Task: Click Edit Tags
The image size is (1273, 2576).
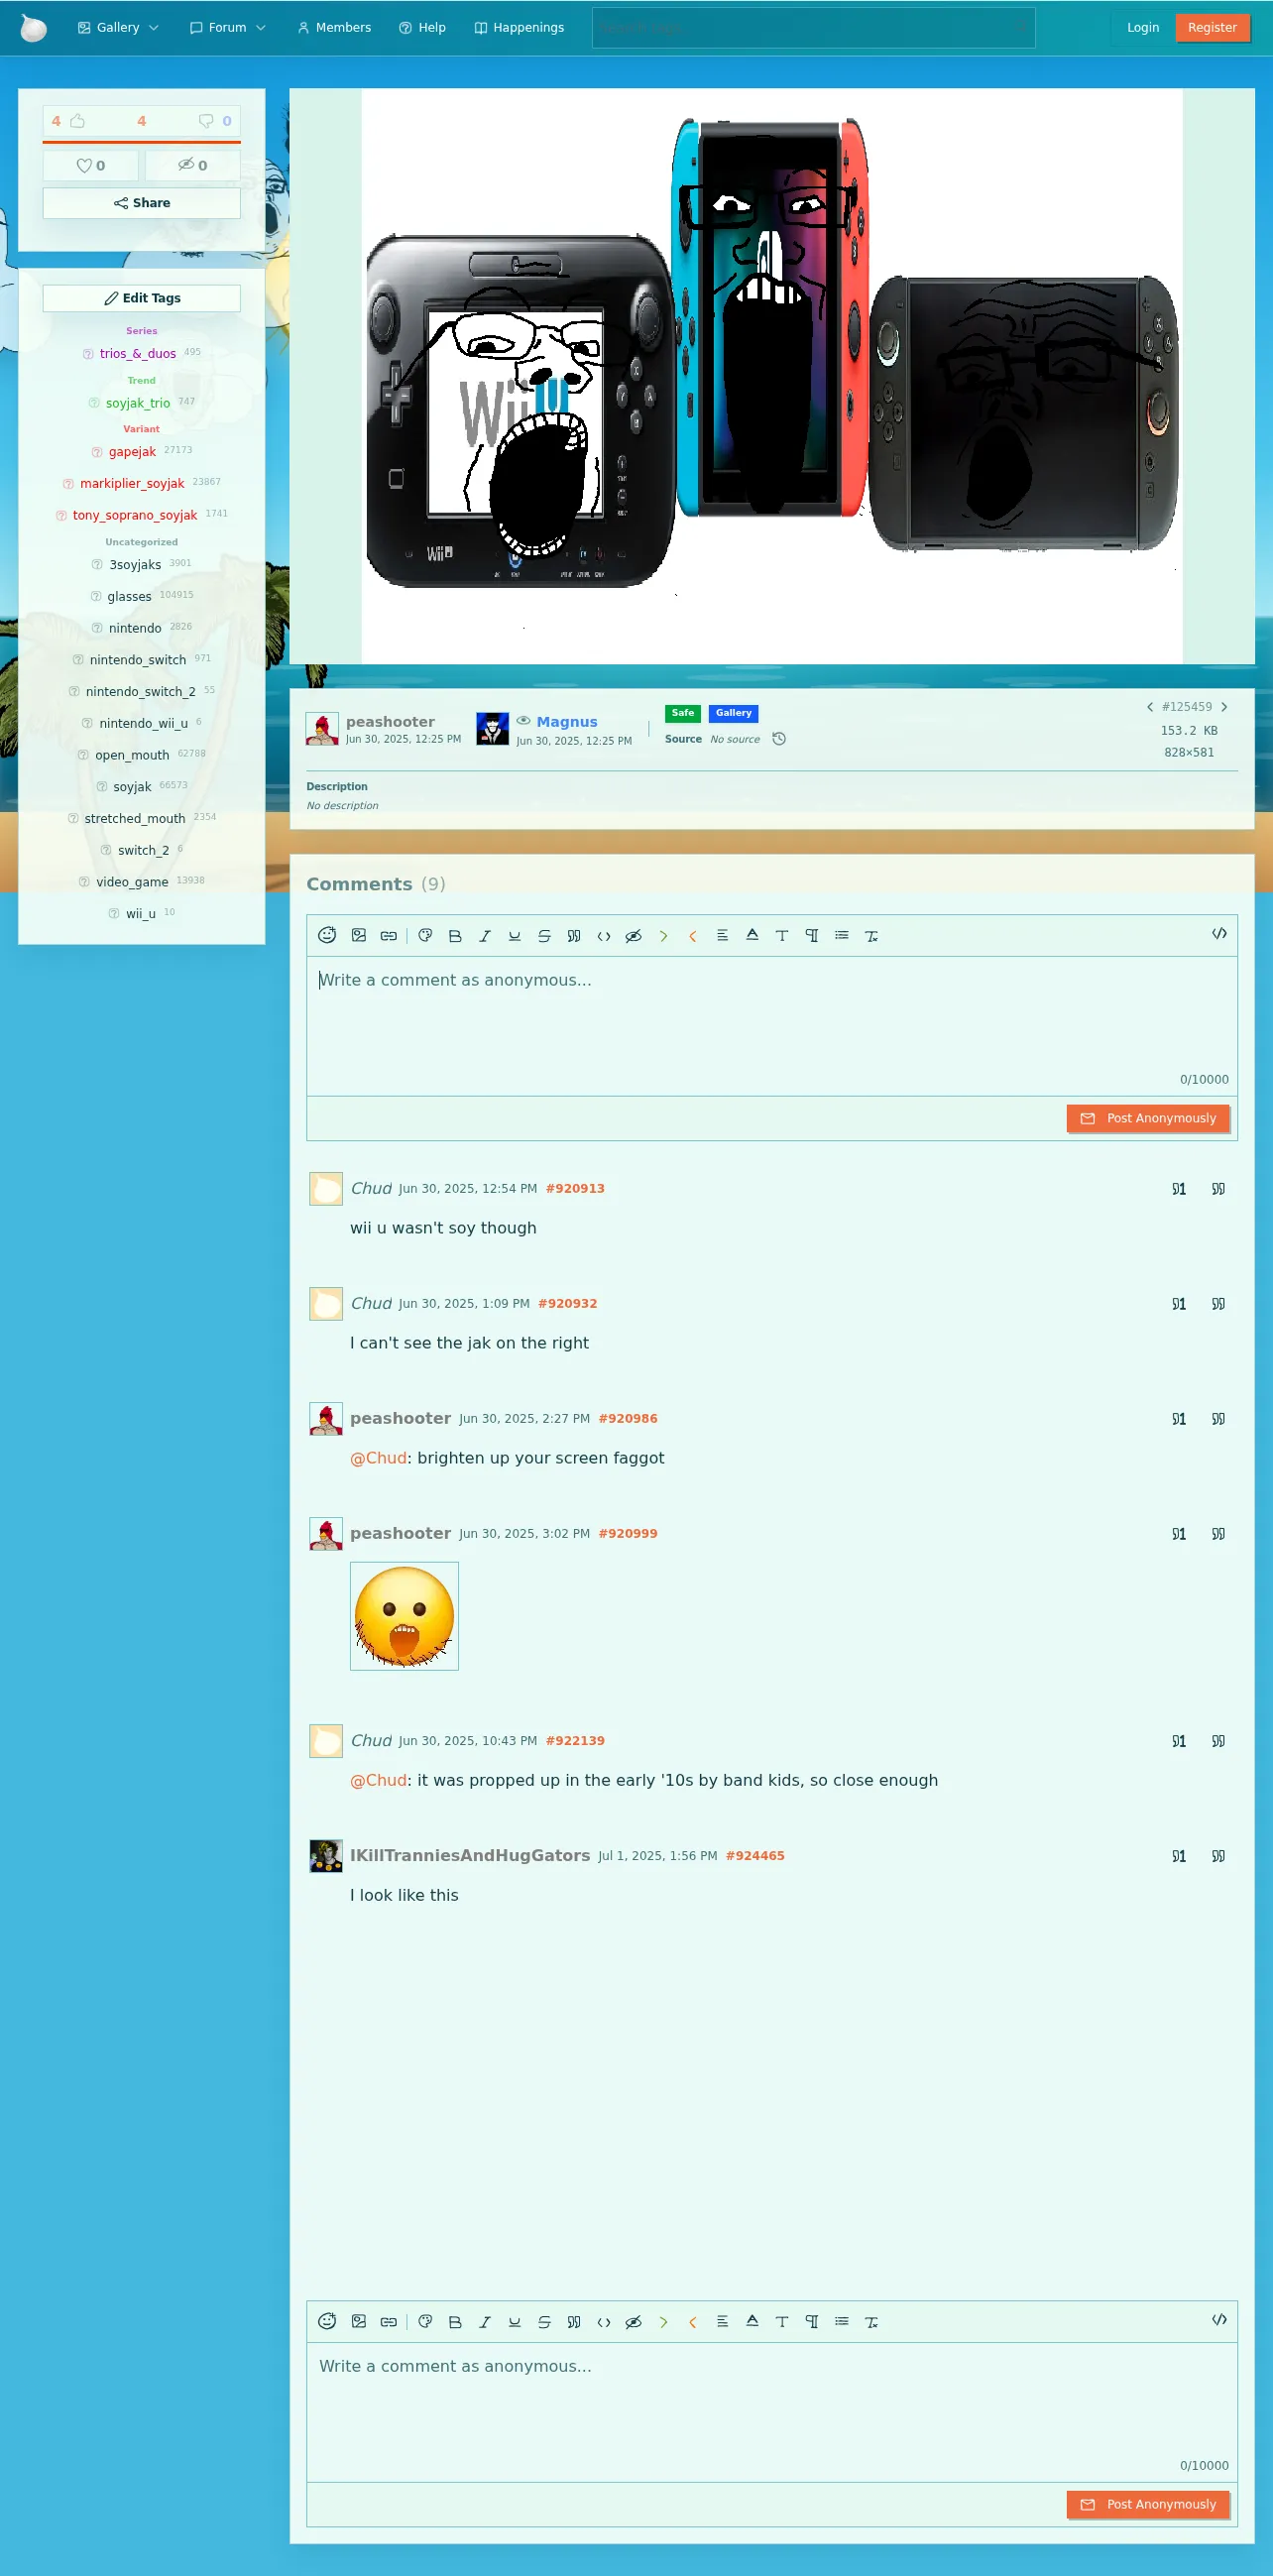Action: (142, 298)
